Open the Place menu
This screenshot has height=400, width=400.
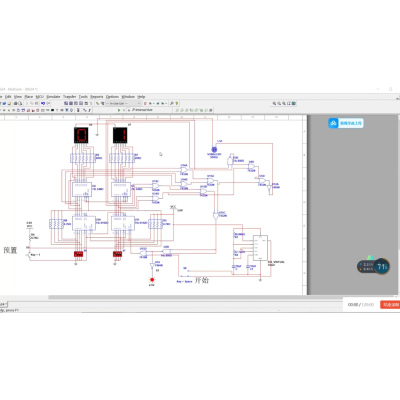click(x=29, y=97)
